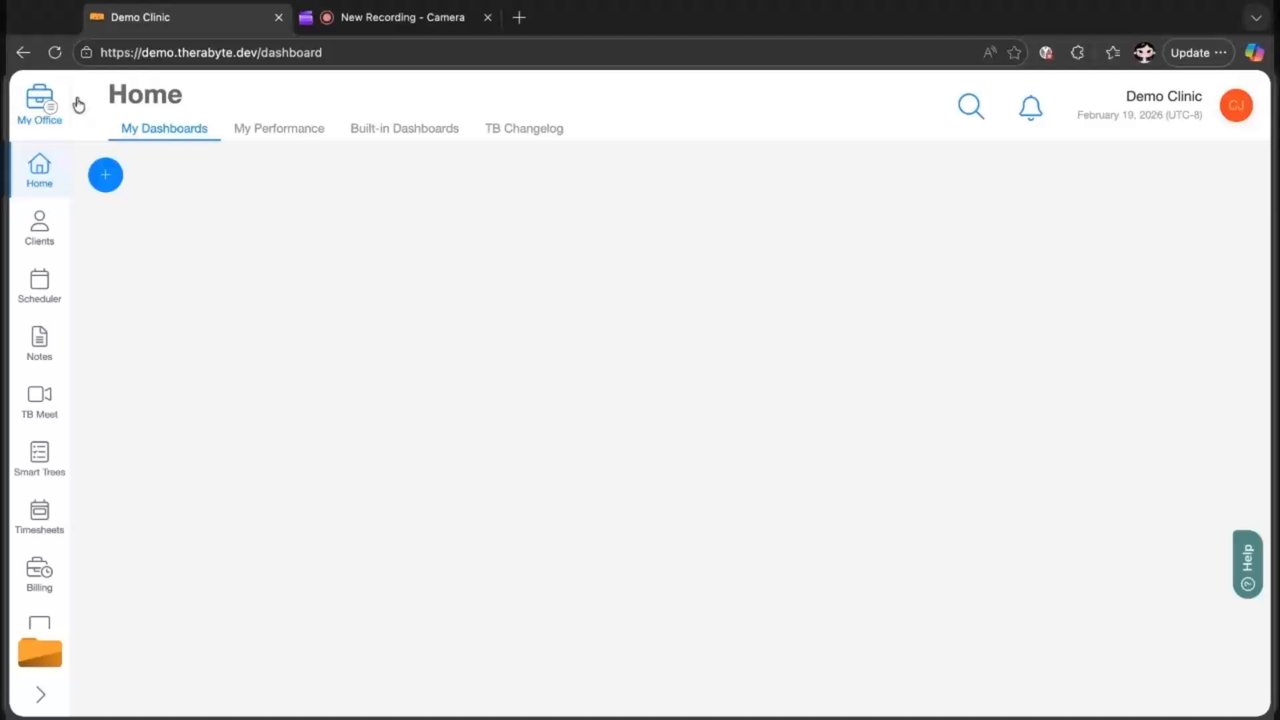The width and height of the screenshot is (1280, 720).
Task: Switch to Demo Clinic browser tab
Action: coord(186,17)
